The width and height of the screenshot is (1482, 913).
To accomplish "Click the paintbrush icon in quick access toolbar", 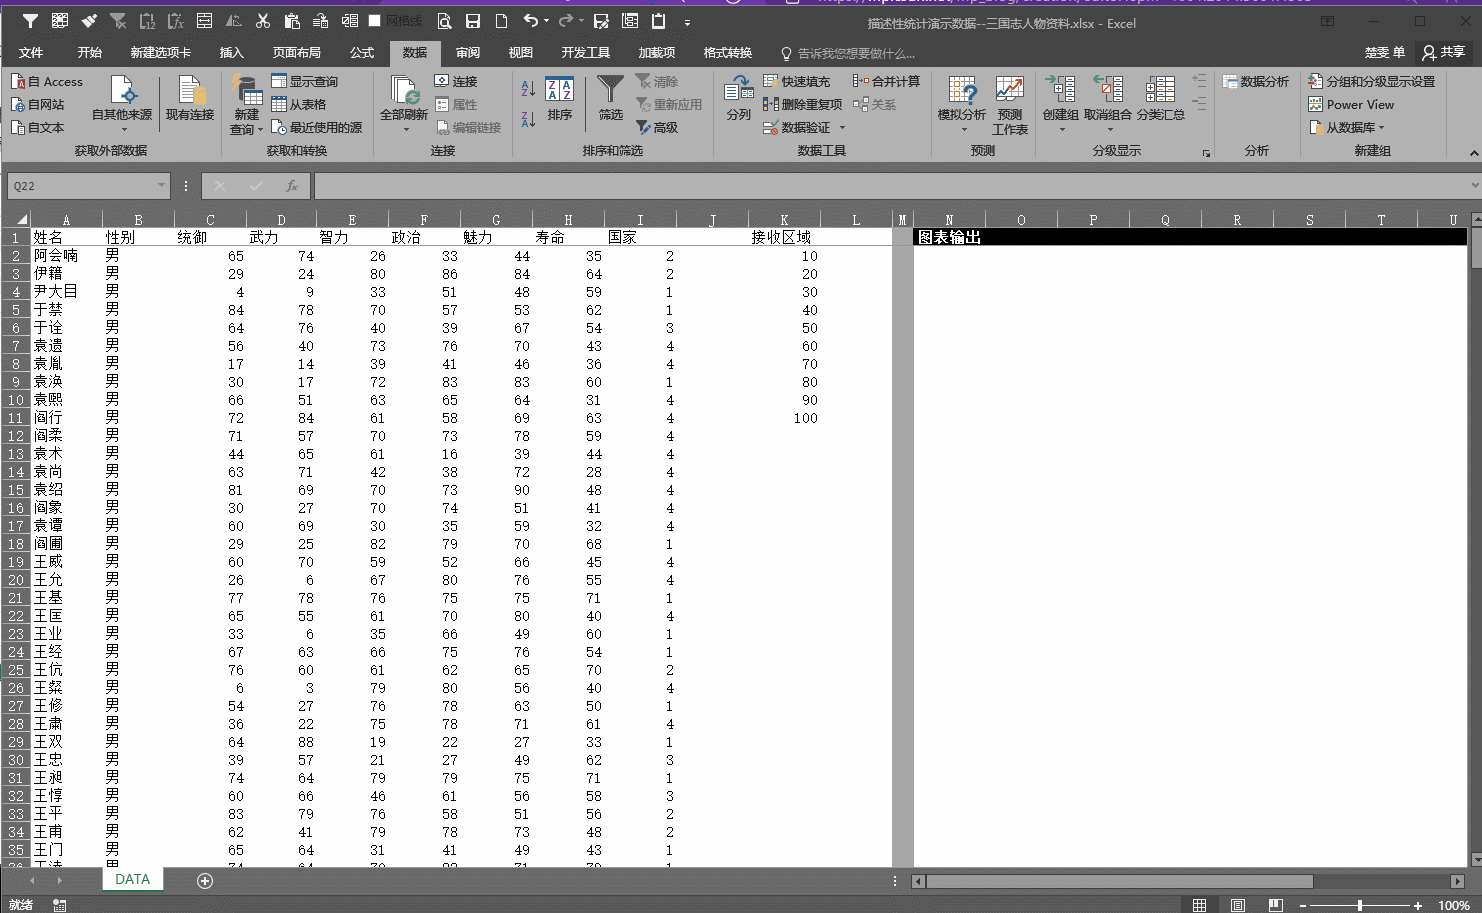I will pyautogui.click(x=89, y=21).
